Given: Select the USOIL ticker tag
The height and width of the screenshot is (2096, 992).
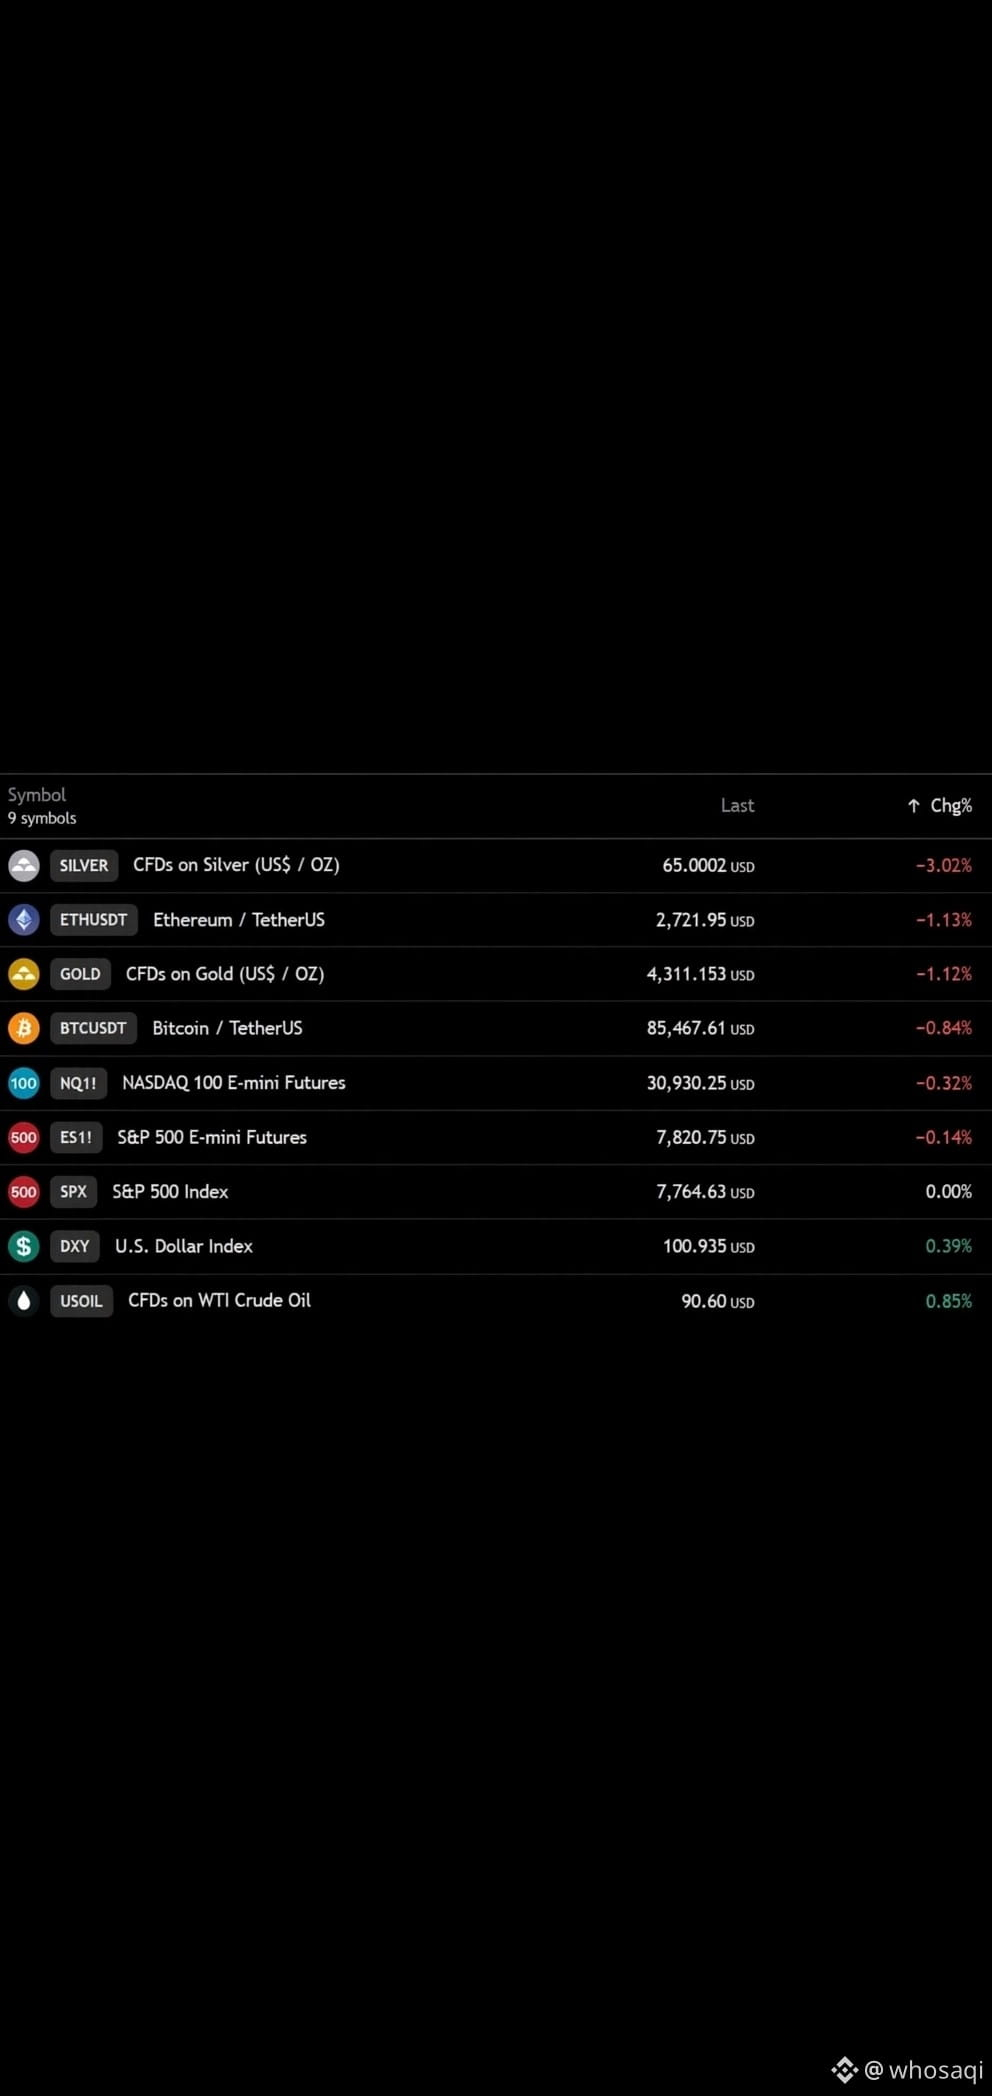Looking at the screenshot, I should 81,1301.
